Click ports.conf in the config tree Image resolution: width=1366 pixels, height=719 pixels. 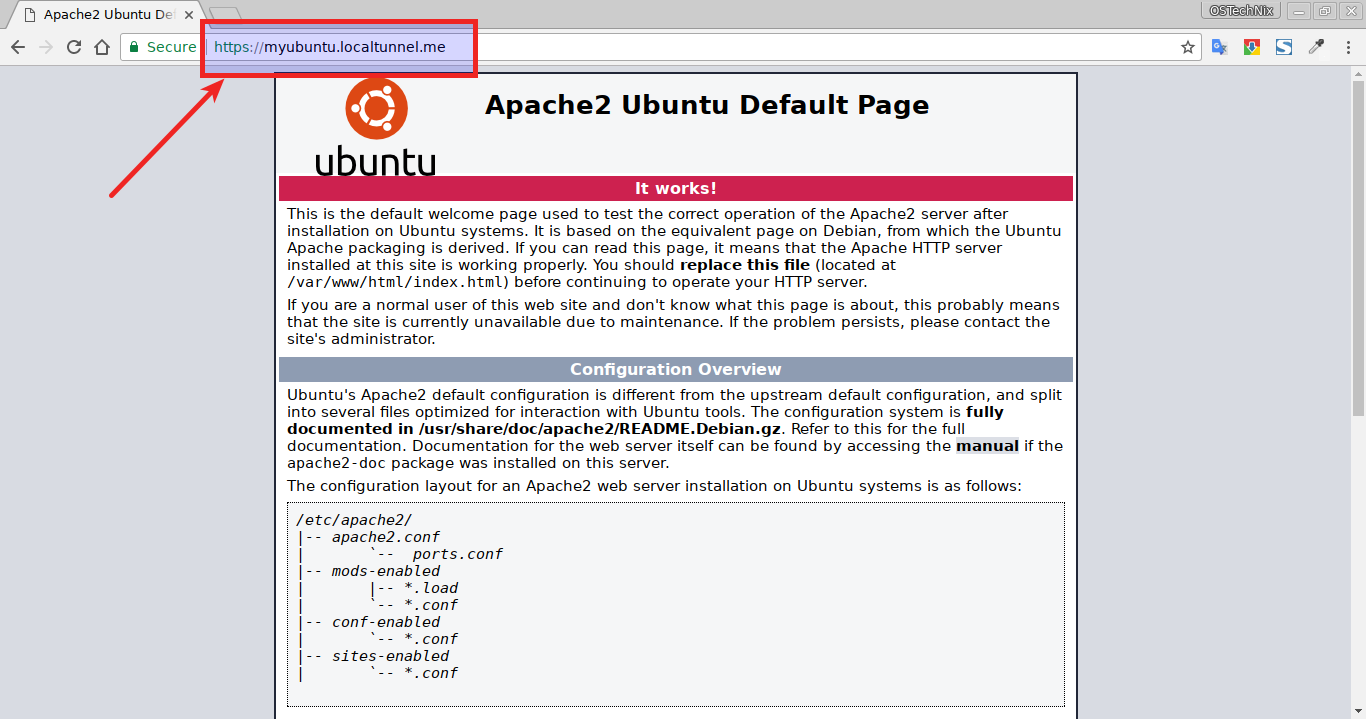(x=458, y=554)
